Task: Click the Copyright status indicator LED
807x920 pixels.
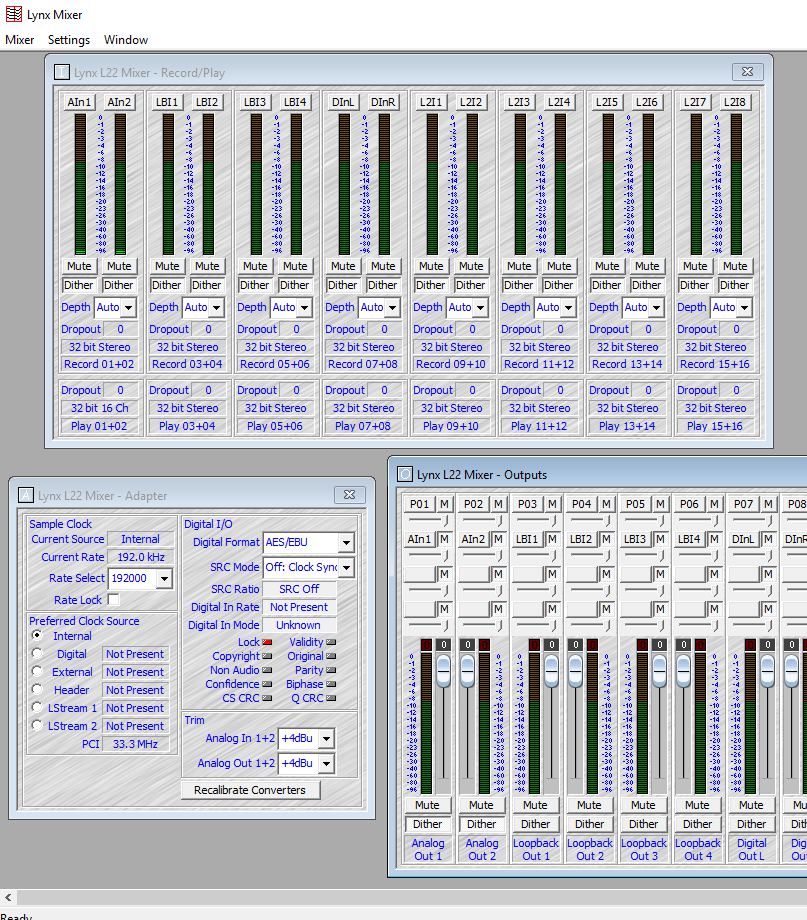Action: tap(267, 656)
